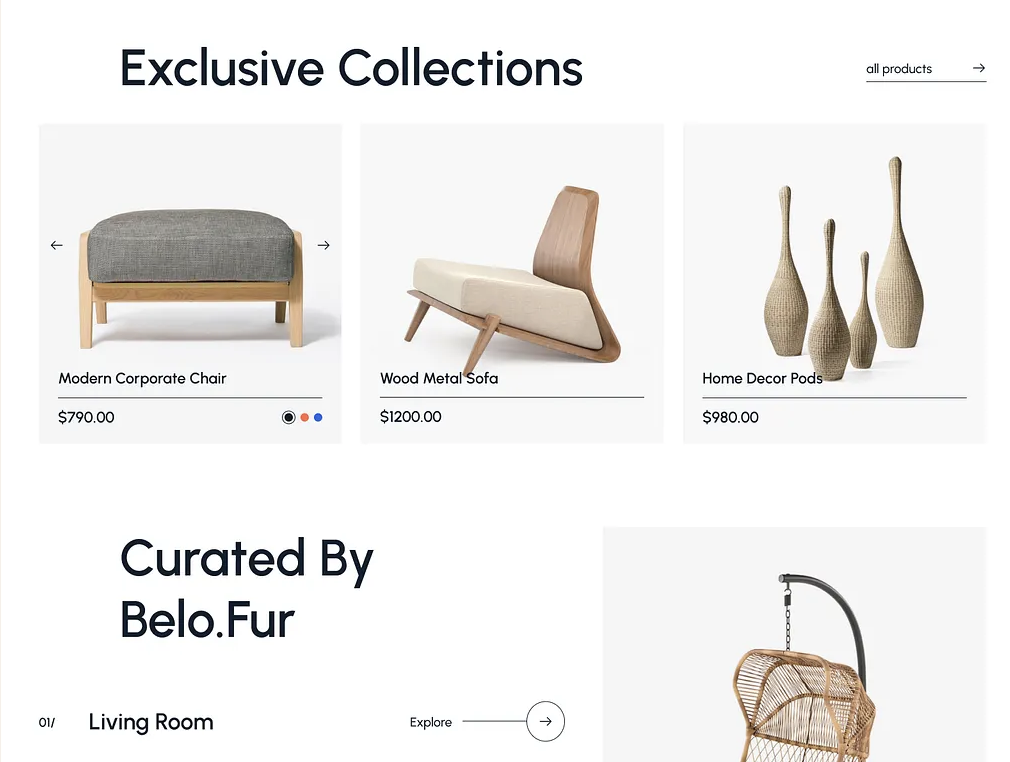
Task: Open the Living Room category
Action: [151, 721]
